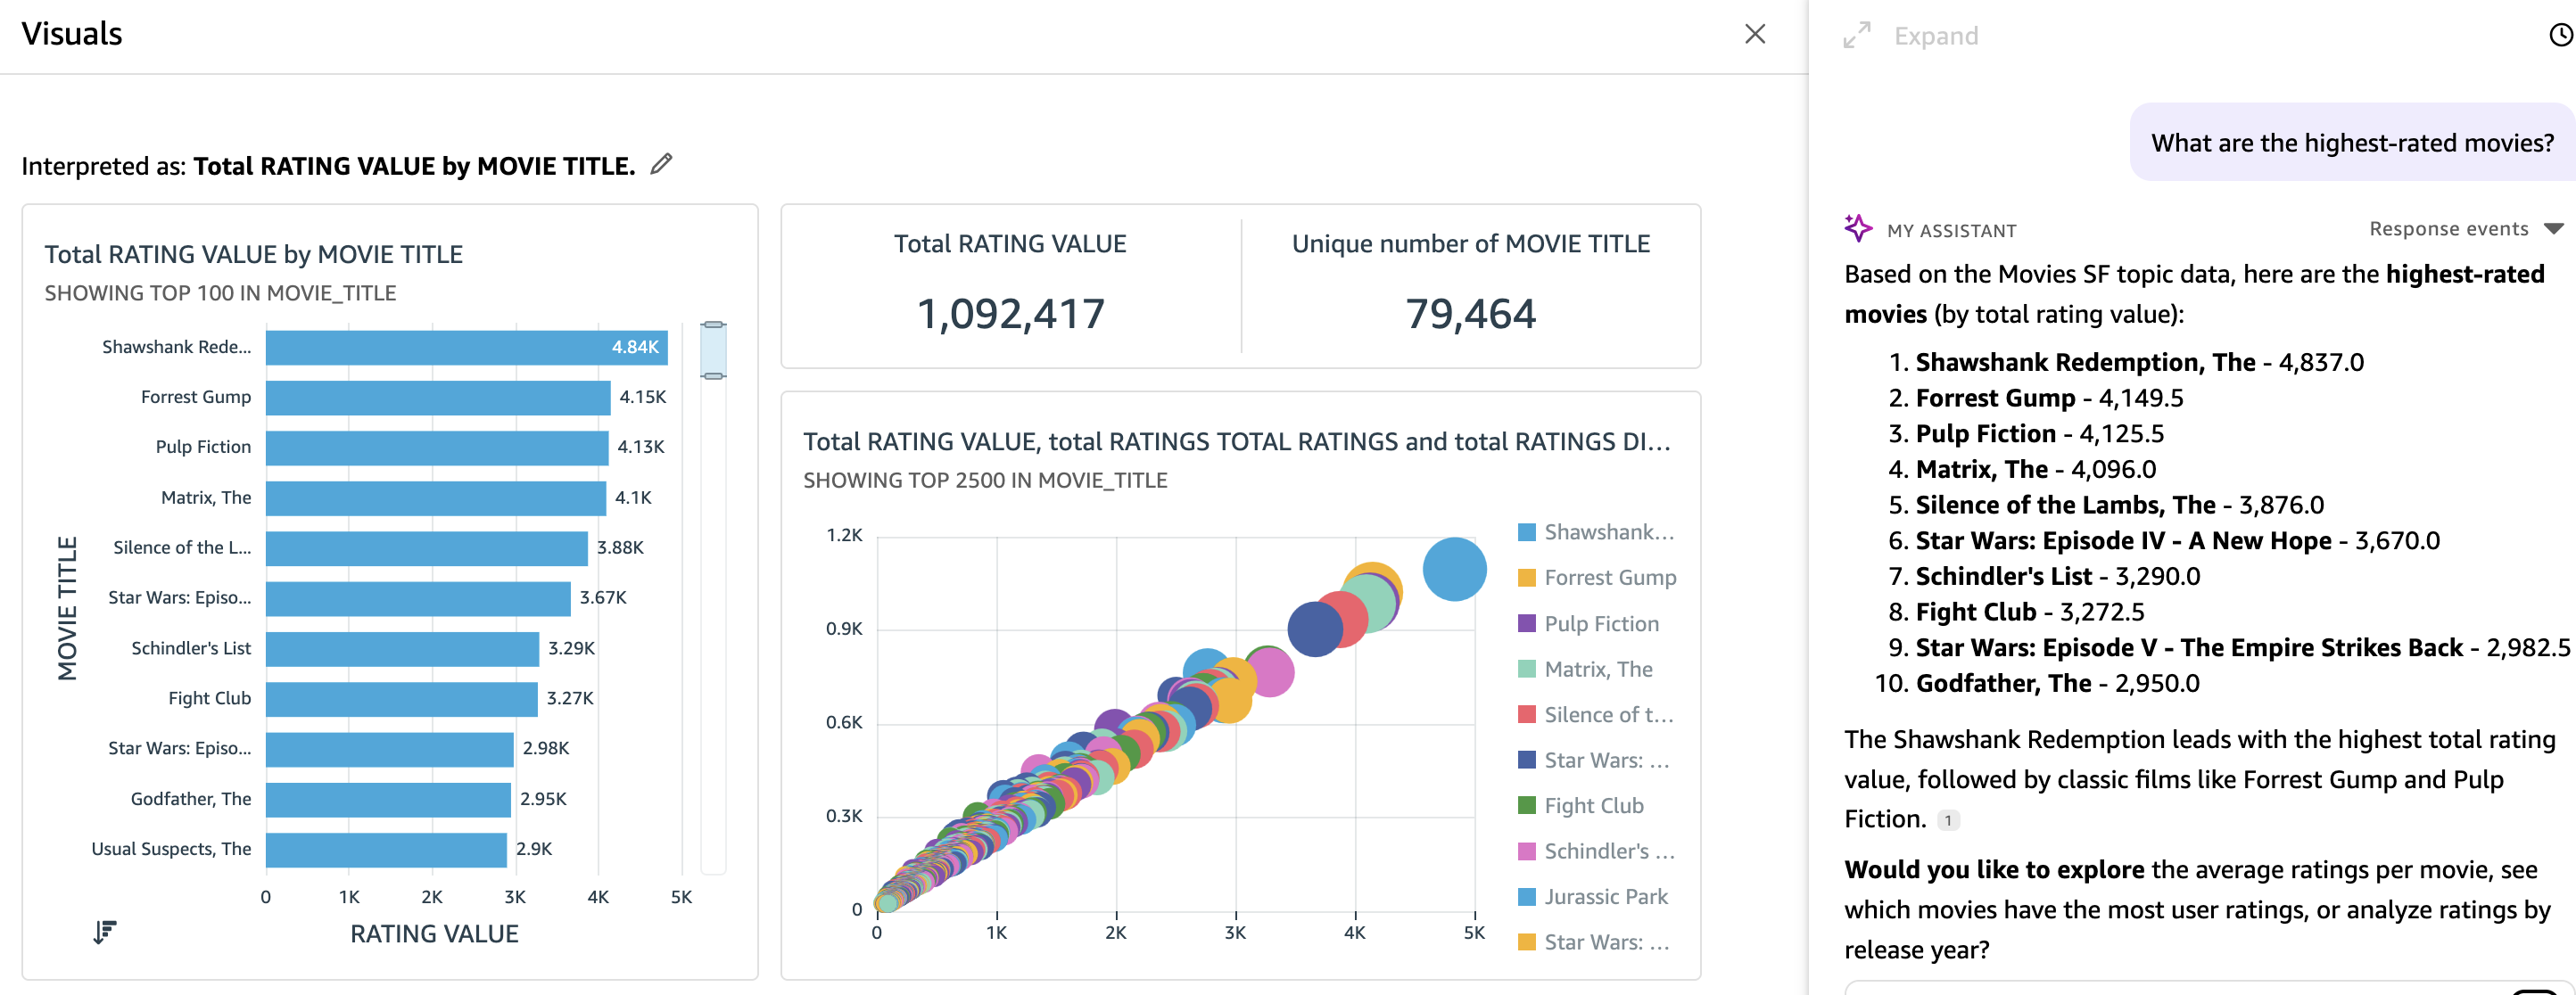Click the user question bubble
Image resolution: width=2576 pixels, height=995 pixels.
click(x=2352, y=143)
